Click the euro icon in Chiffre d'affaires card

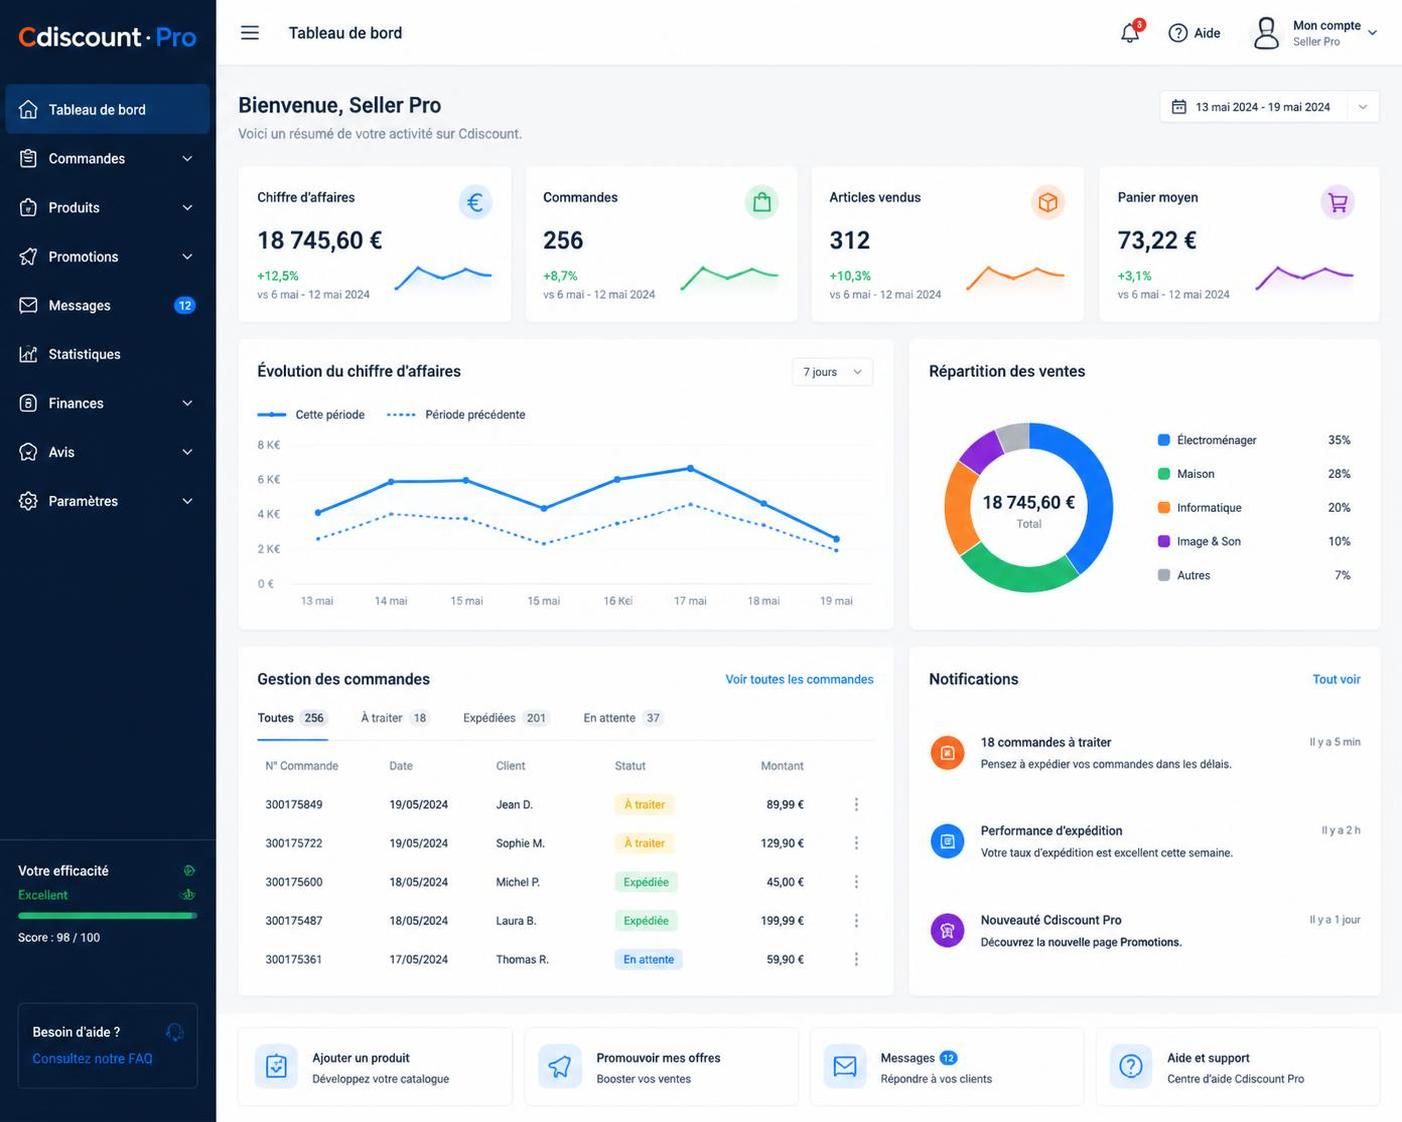click(475, 202)
